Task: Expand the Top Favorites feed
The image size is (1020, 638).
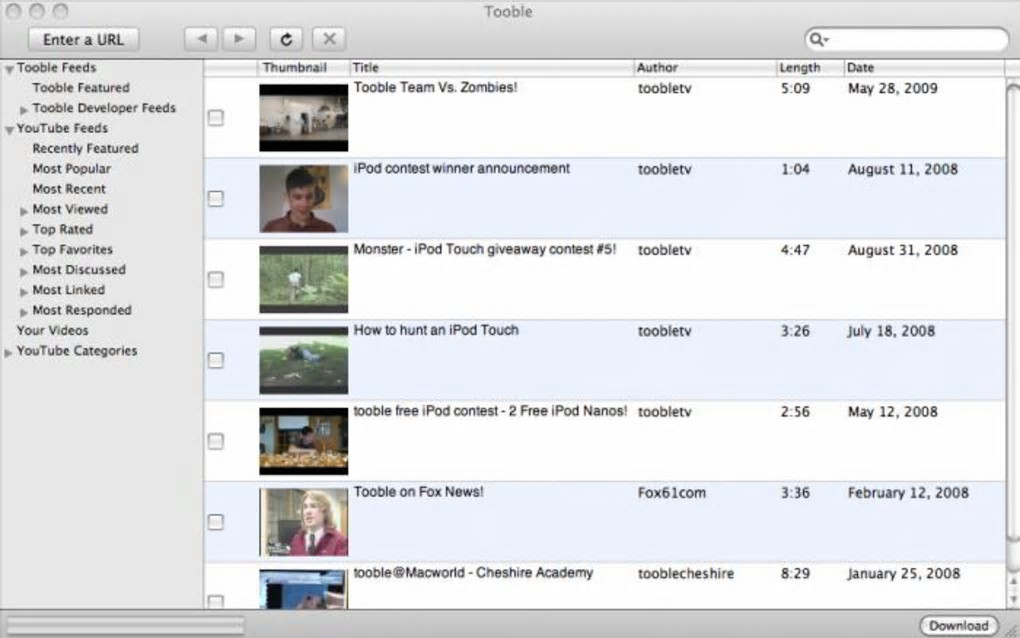Action: pyautogui.click(x=24, y=251)
